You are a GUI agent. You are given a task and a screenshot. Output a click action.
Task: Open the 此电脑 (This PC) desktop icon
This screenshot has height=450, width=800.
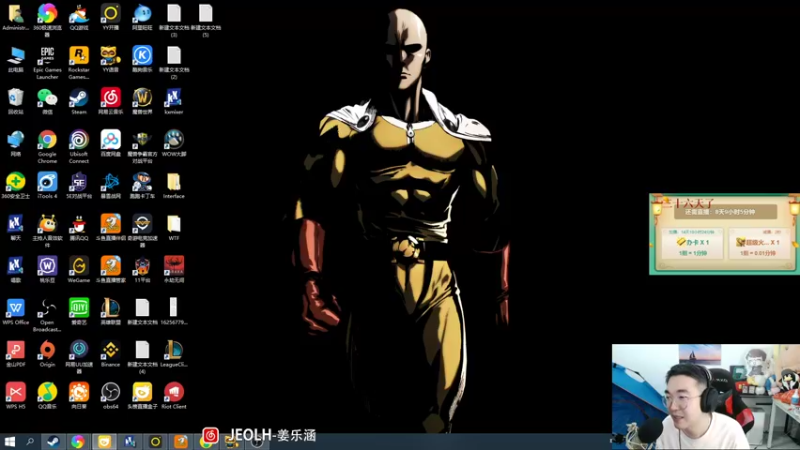pyautogui.click(x=15, y=60)
